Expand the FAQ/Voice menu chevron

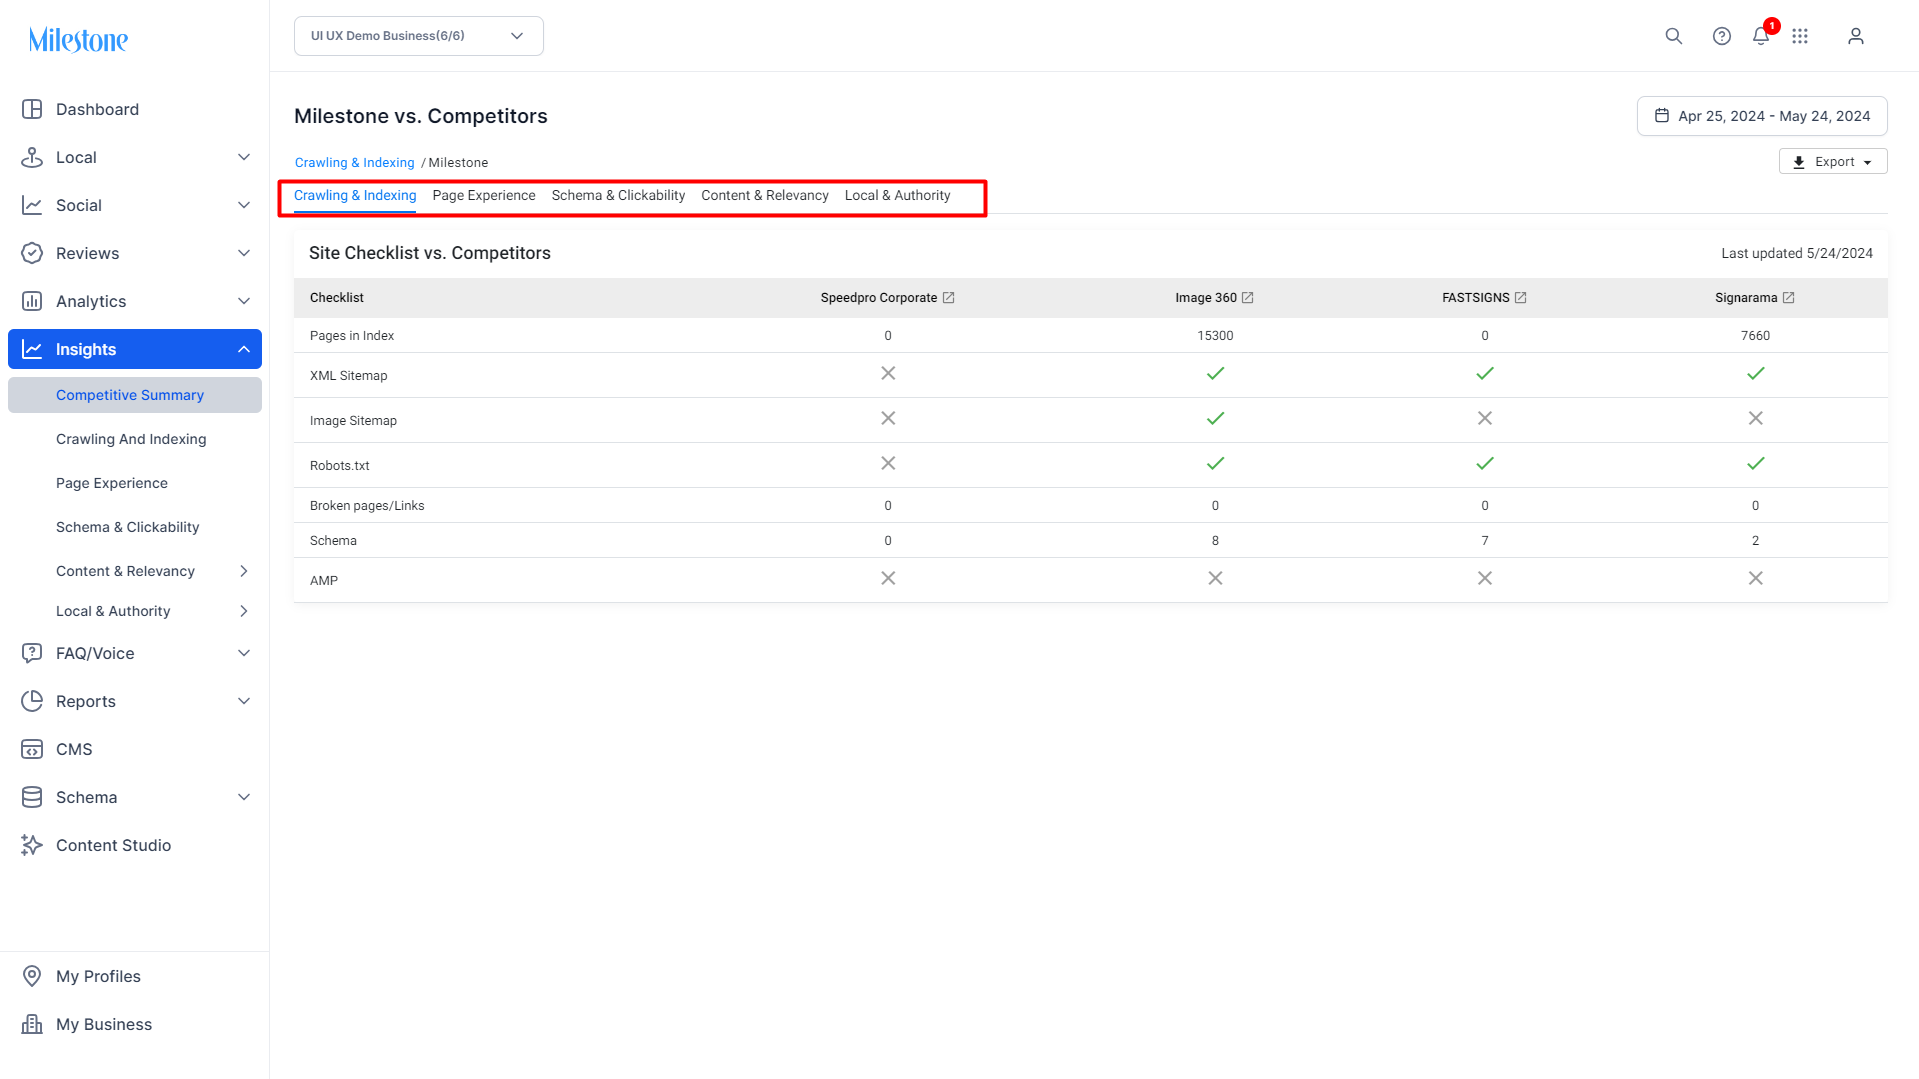point(244,653)
